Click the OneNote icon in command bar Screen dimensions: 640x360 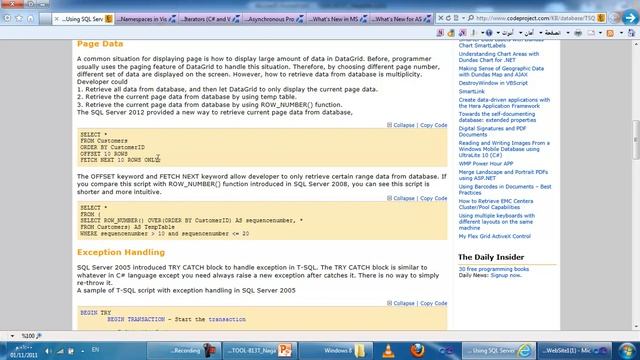pos(440,33)
